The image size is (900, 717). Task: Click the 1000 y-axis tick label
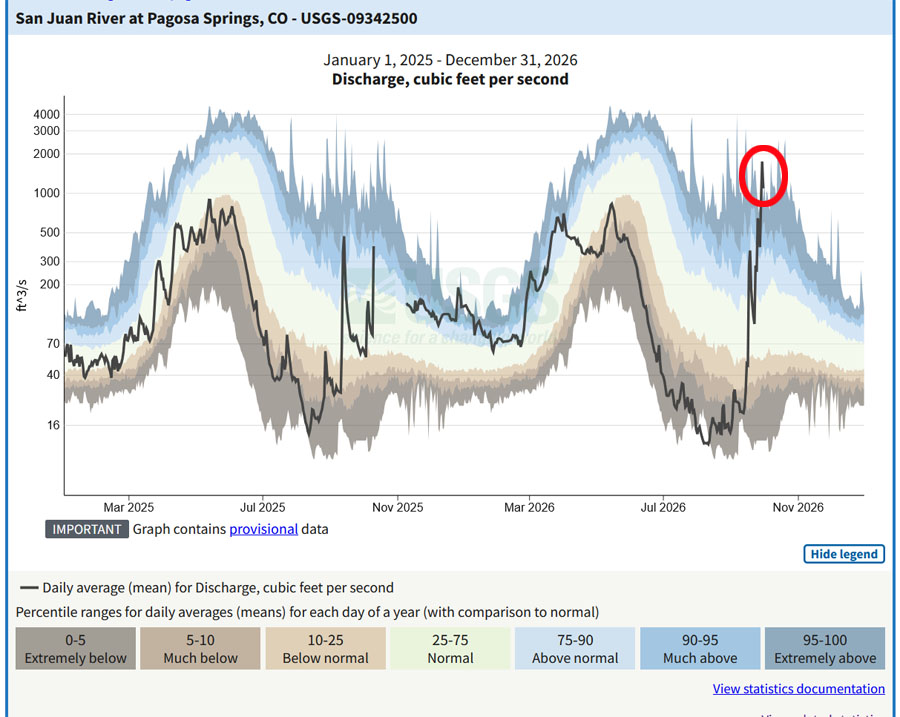[46, 193]
